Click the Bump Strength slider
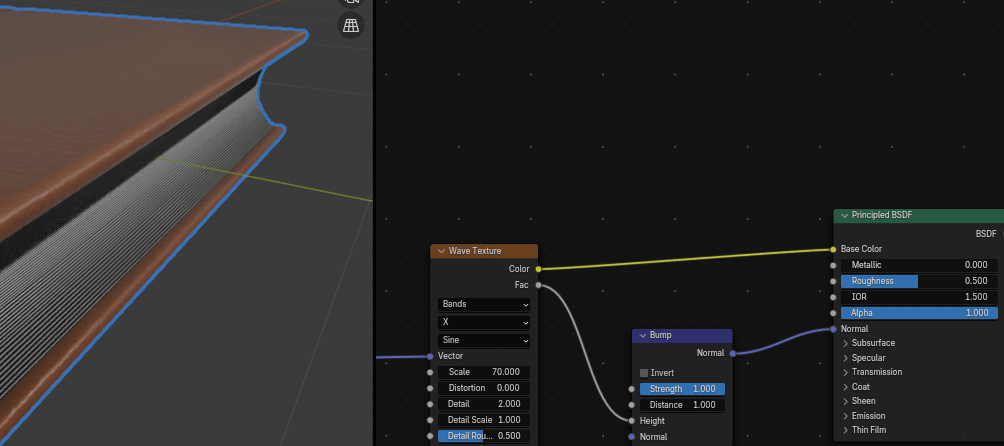Viewport: 1004px width, 446px height. pyautogui.click(x=682, y=389)
